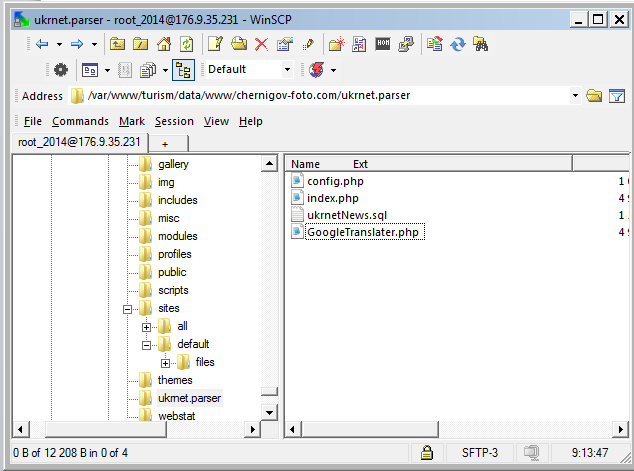
Task: Go back with the blue left arrow
Action: (x=42, y=44)
